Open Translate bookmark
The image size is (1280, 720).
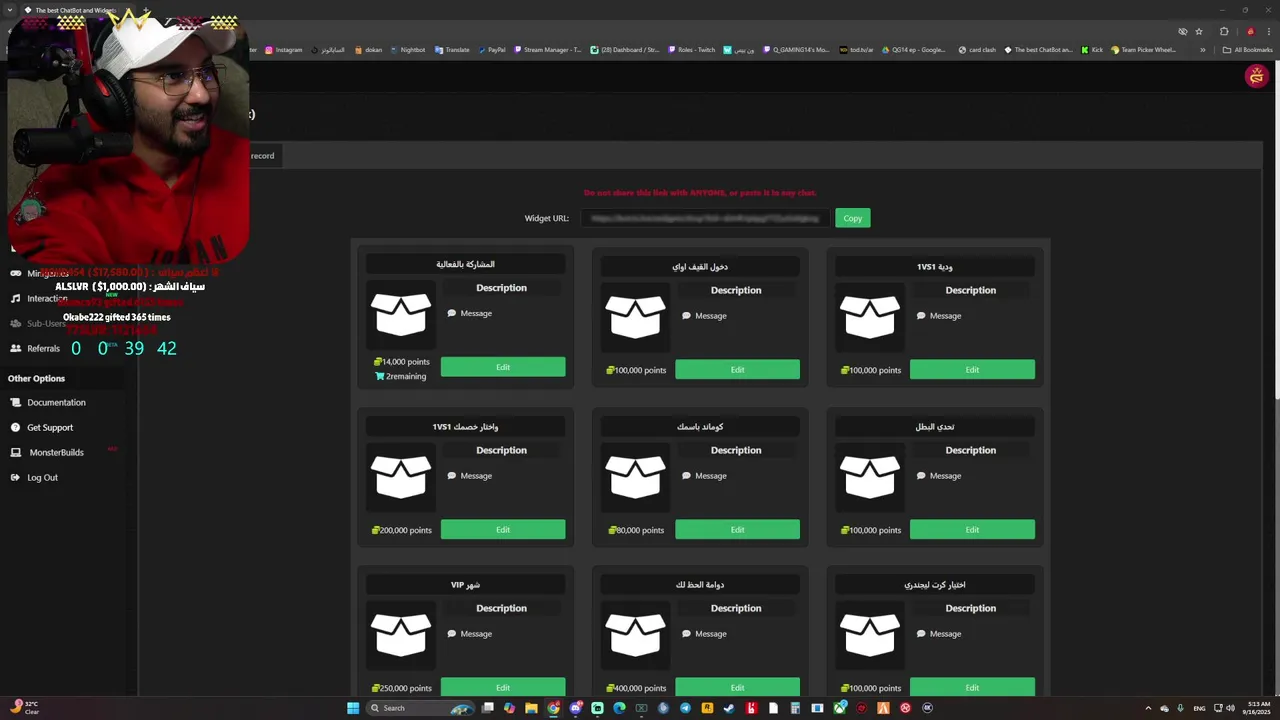click(452, 50)
